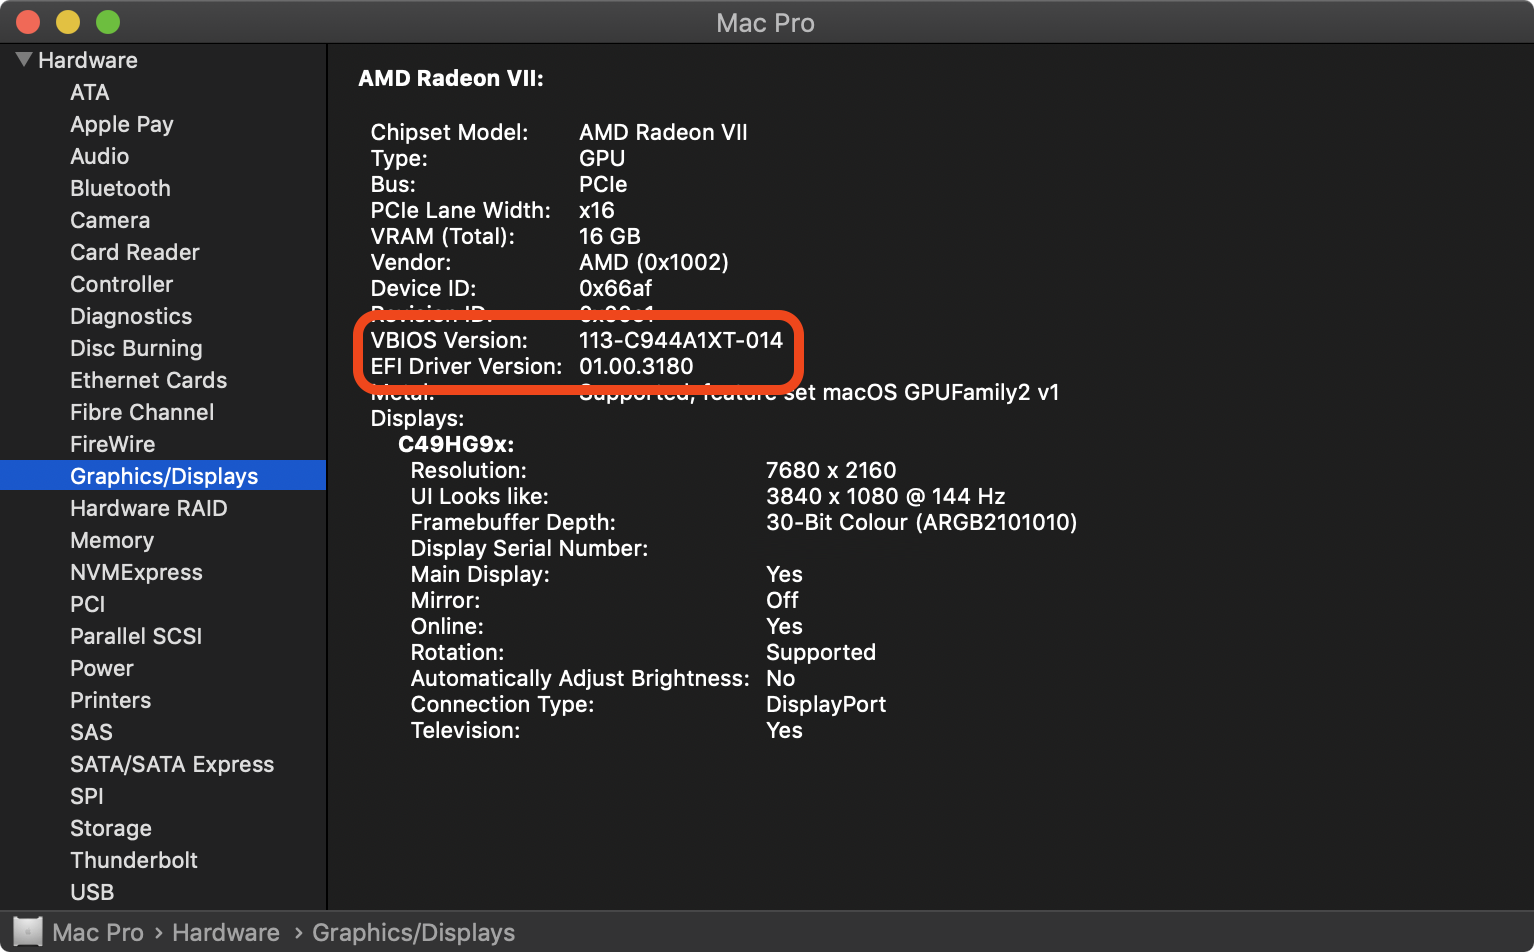Image resolution: width=1534 pixels, height=952 pixels.
Task: Select Thunderbolt in the sidebar
Action: tap(134, 860)
